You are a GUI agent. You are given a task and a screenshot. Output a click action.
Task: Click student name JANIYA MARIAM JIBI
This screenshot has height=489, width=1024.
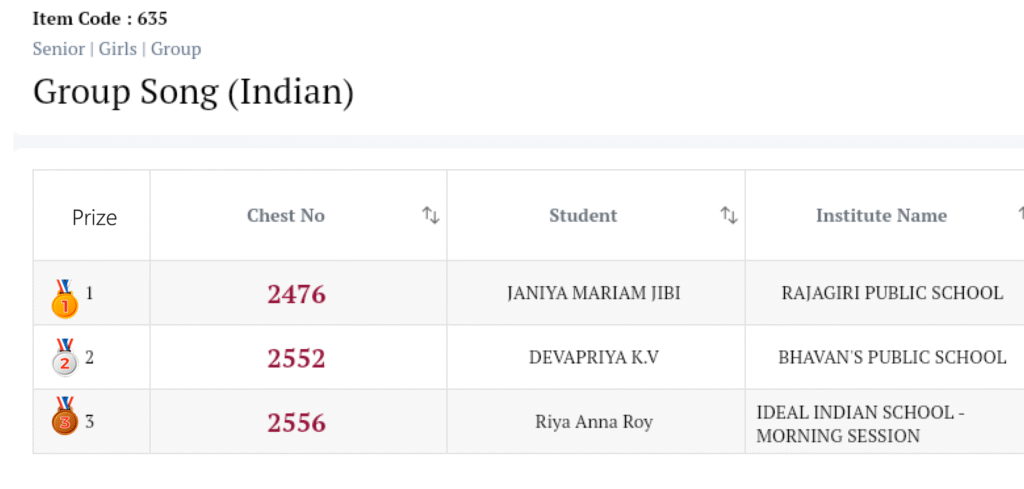[594, 293]
